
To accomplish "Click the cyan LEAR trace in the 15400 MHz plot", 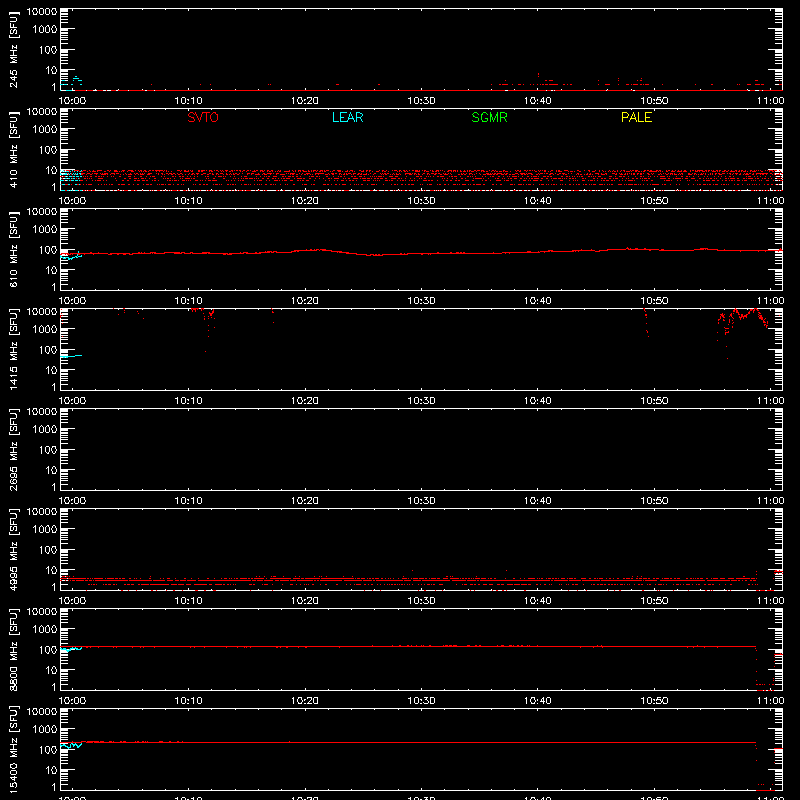I will point(71,746).
